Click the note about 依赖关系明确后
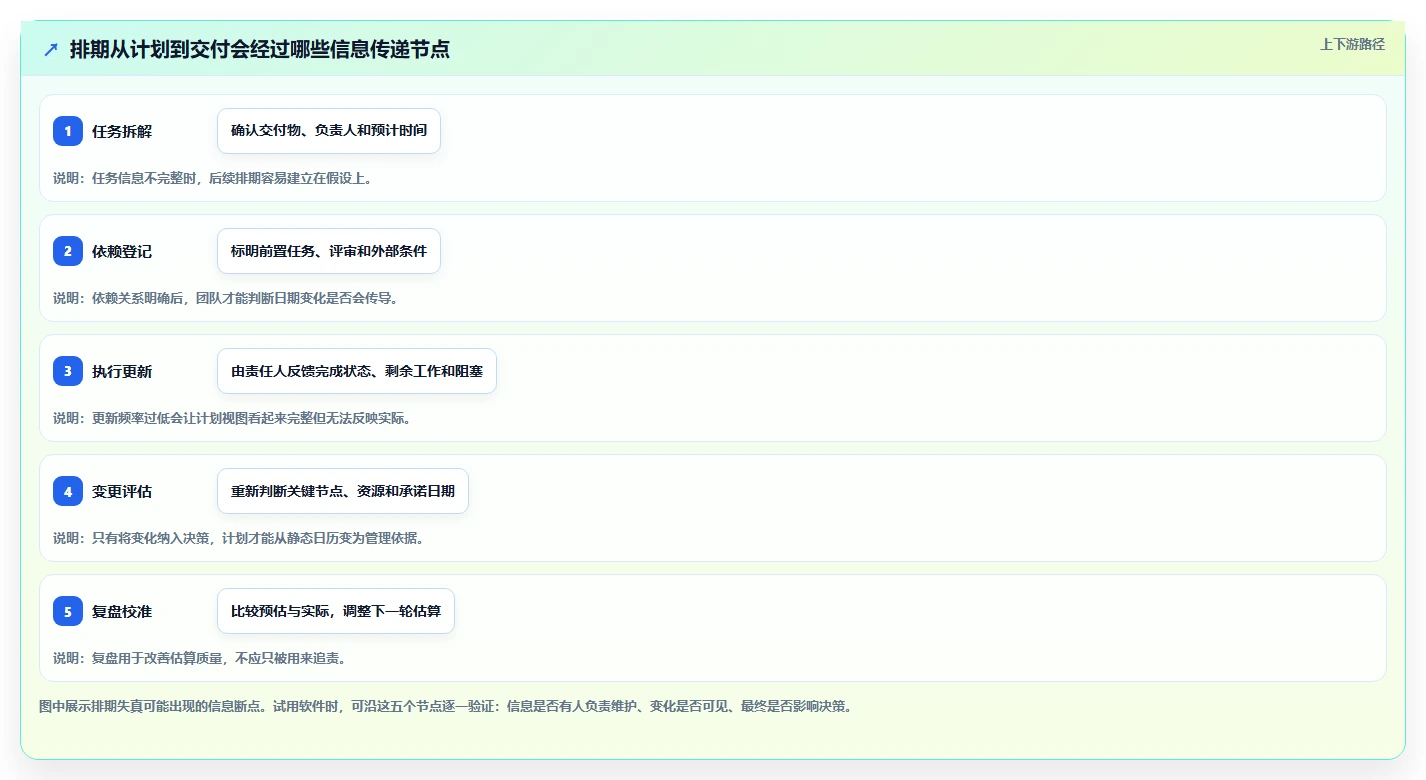Image resolution: width=1426 pixels, height=780 pixels. pos(226,298)
